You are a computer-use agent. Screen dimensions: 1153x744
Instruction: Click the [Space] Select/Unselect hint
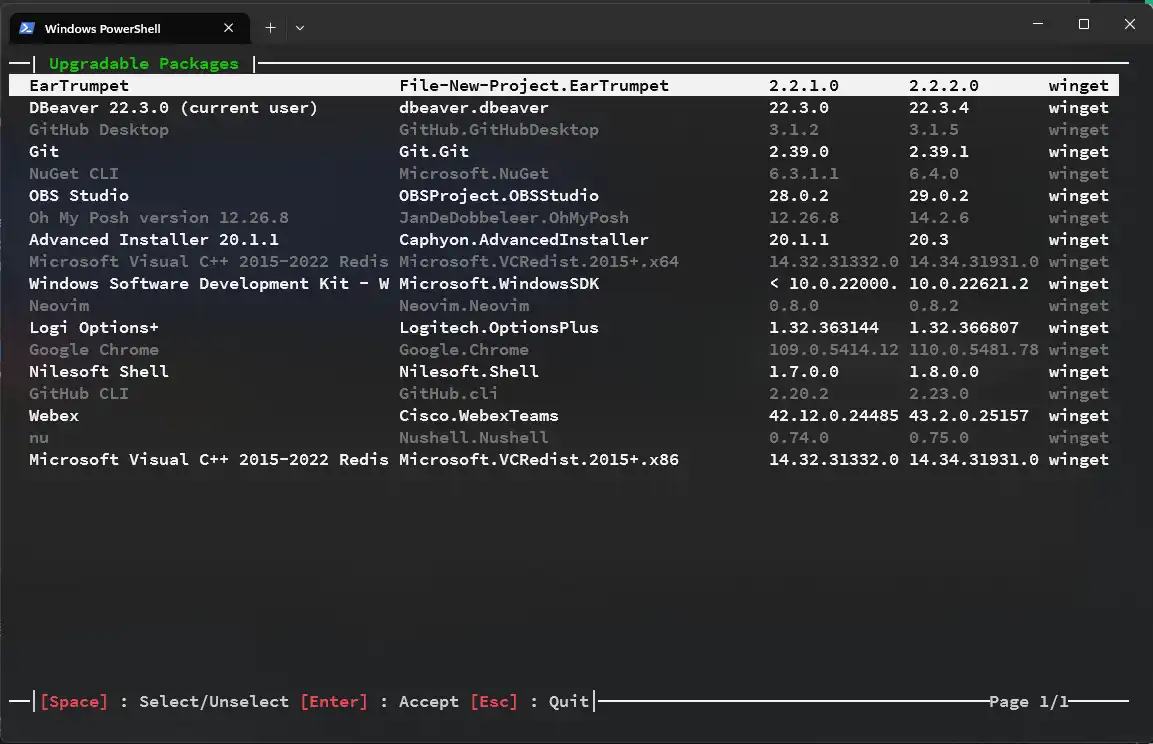[x=165, y=701]
